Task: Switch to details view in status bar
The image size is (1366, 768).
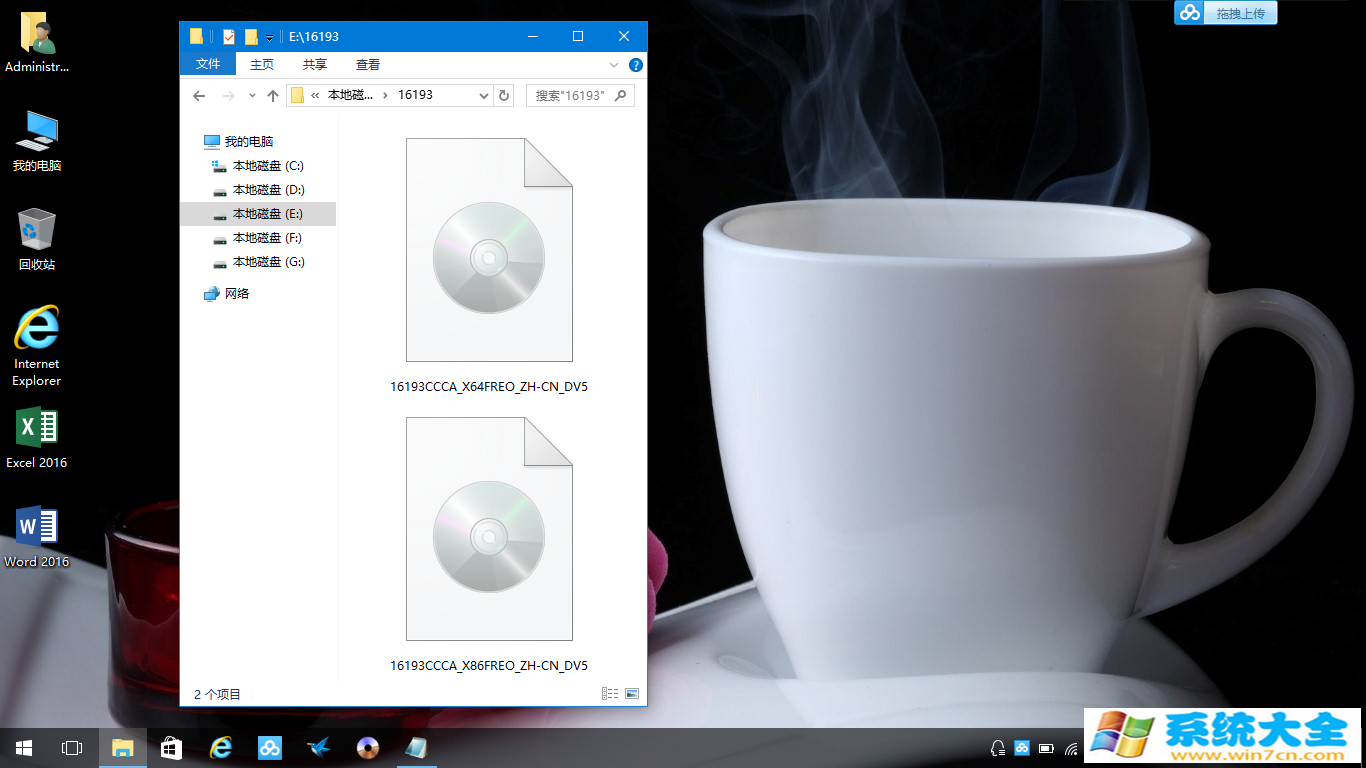Action: pos(610,693)
